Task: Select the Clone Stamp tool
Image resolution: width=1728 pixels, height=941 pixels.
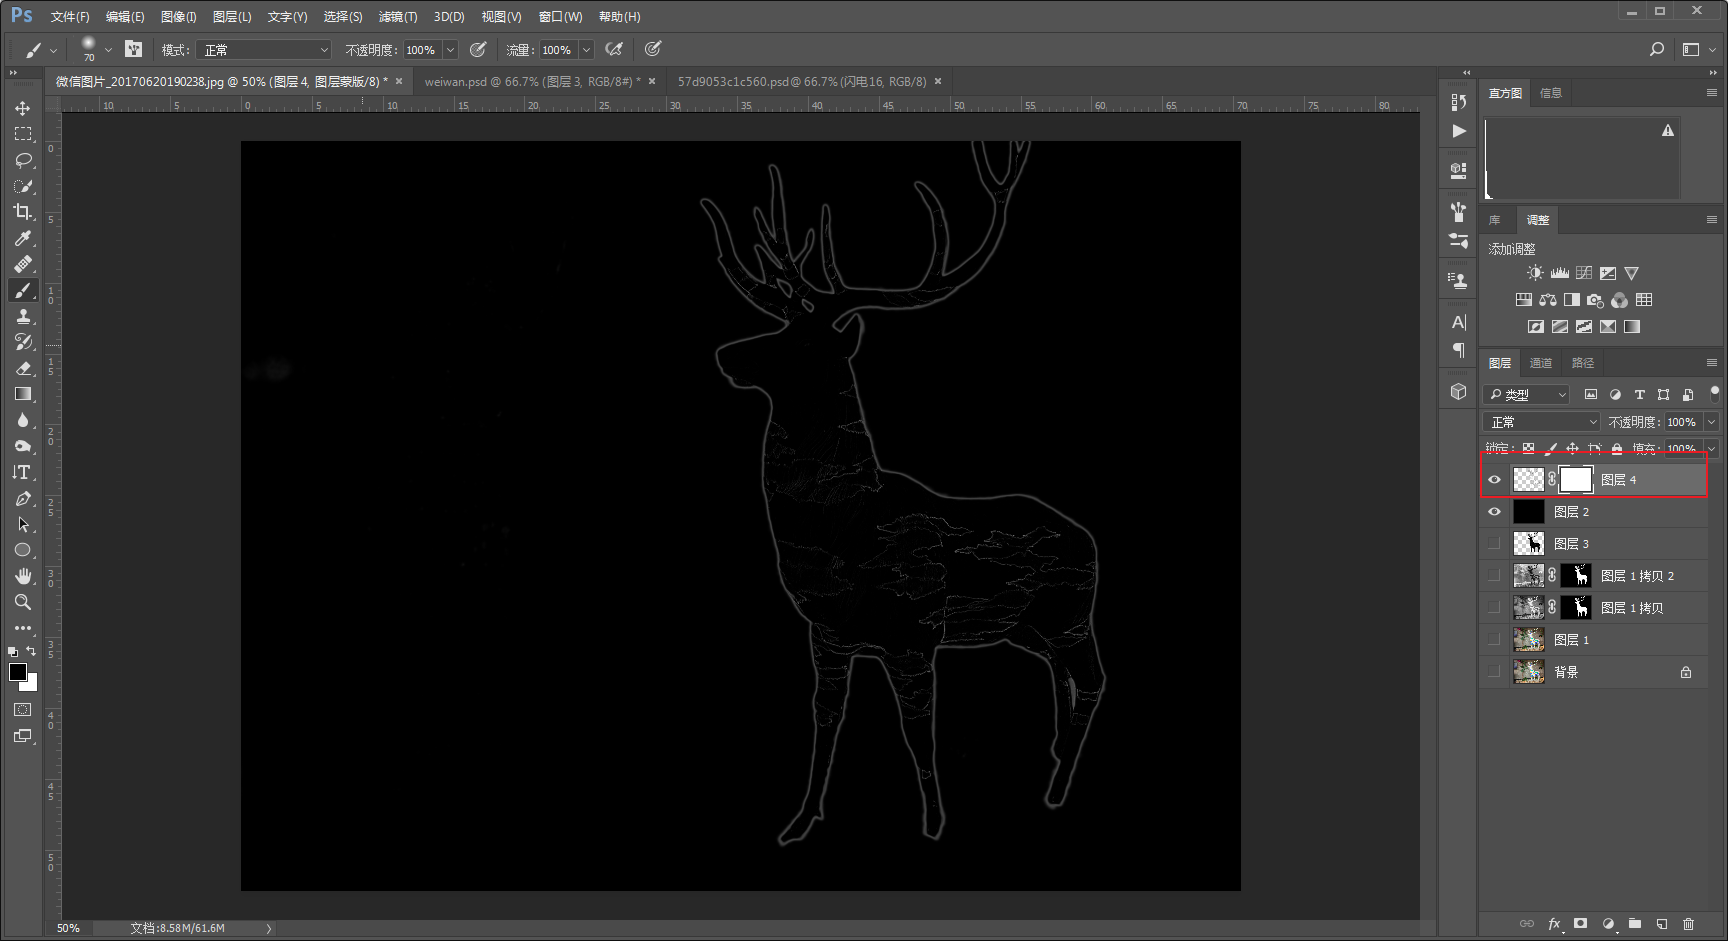Action: tap(23, 316)
